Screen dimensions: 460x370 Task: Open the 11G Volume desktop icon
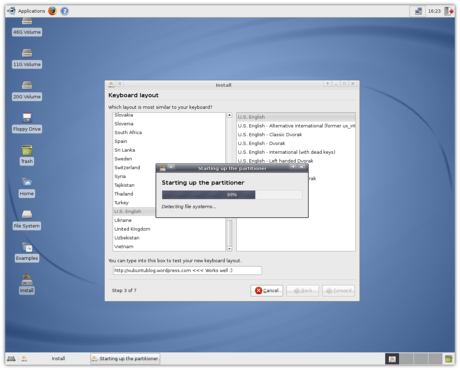[27, 58]
